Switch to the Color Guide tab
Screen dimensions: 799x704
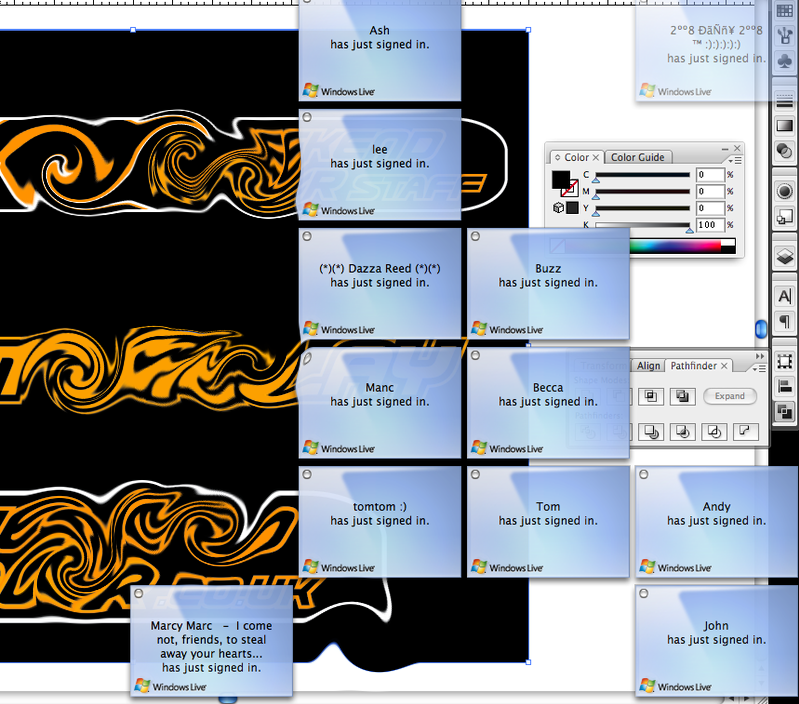point(638,157)
